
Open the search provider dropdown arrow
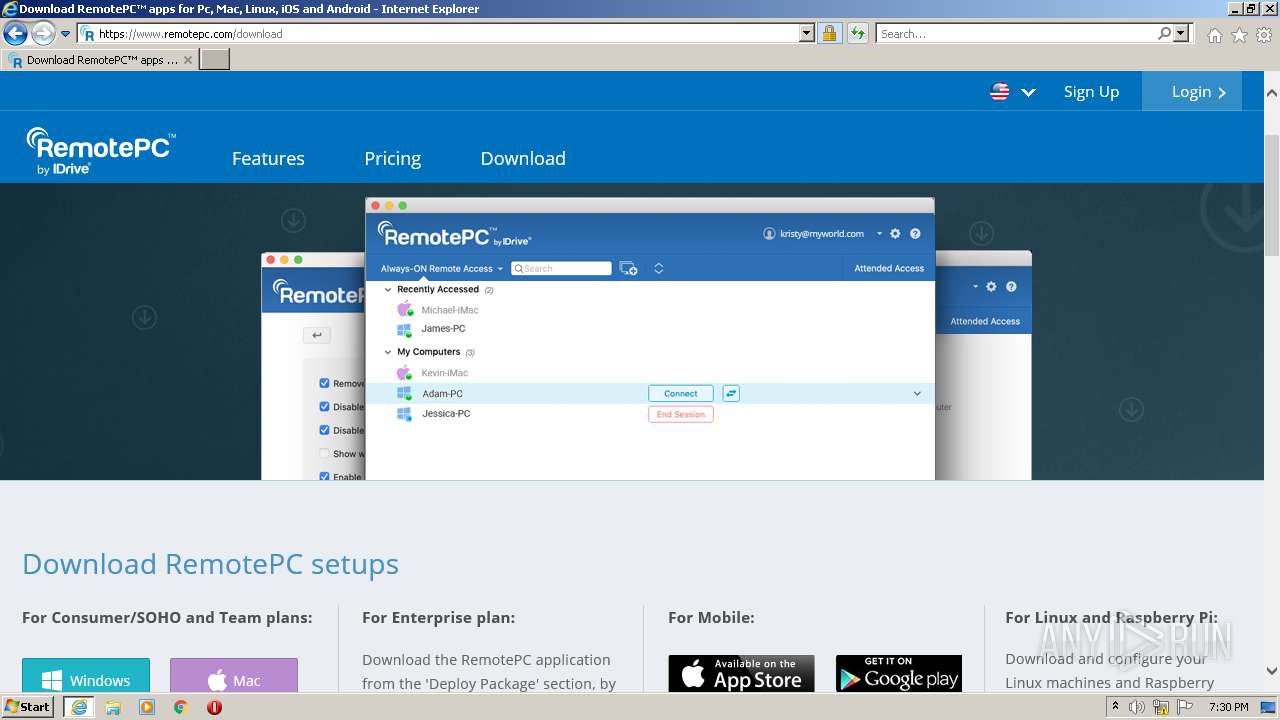[1182, 33]
